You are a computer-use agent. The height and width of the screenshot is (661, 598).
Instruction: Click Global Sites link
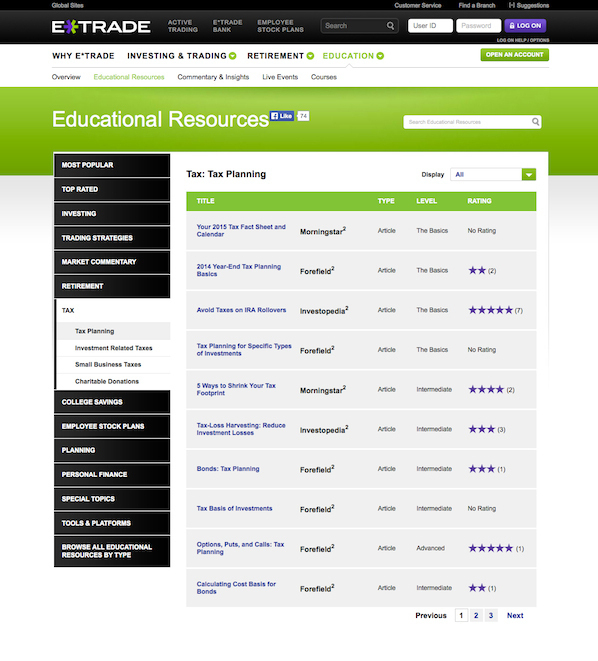(x=67, y=5)
